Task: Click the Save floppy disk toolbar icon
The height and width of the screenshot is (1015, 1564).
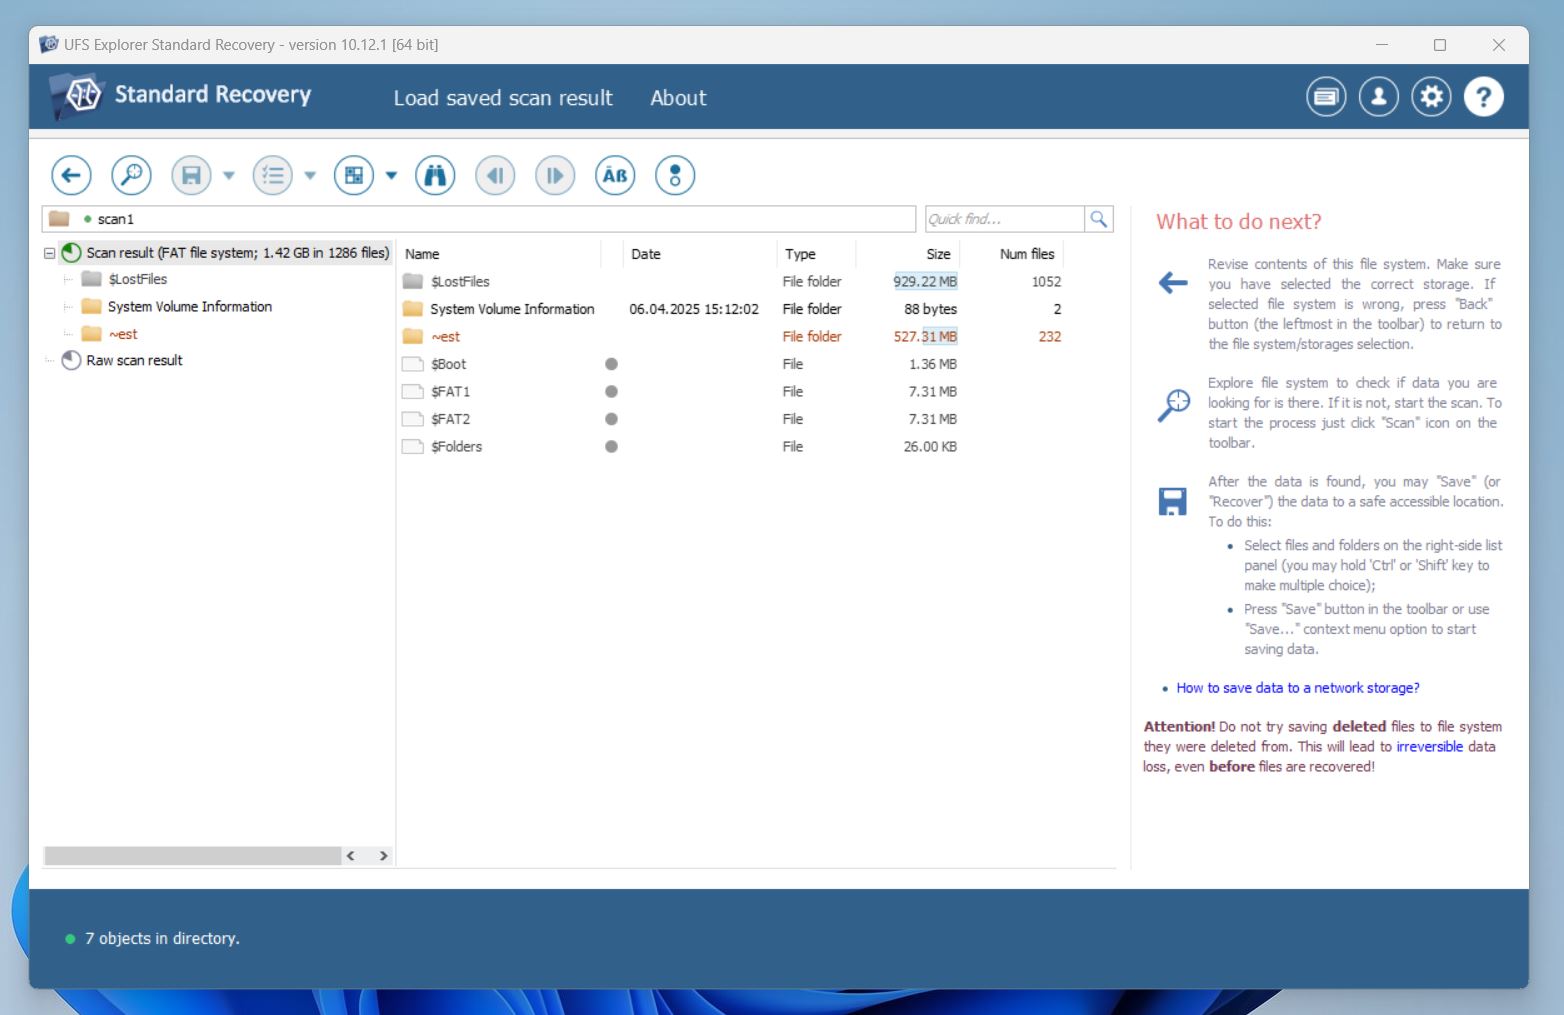Action: click(191, 176)
